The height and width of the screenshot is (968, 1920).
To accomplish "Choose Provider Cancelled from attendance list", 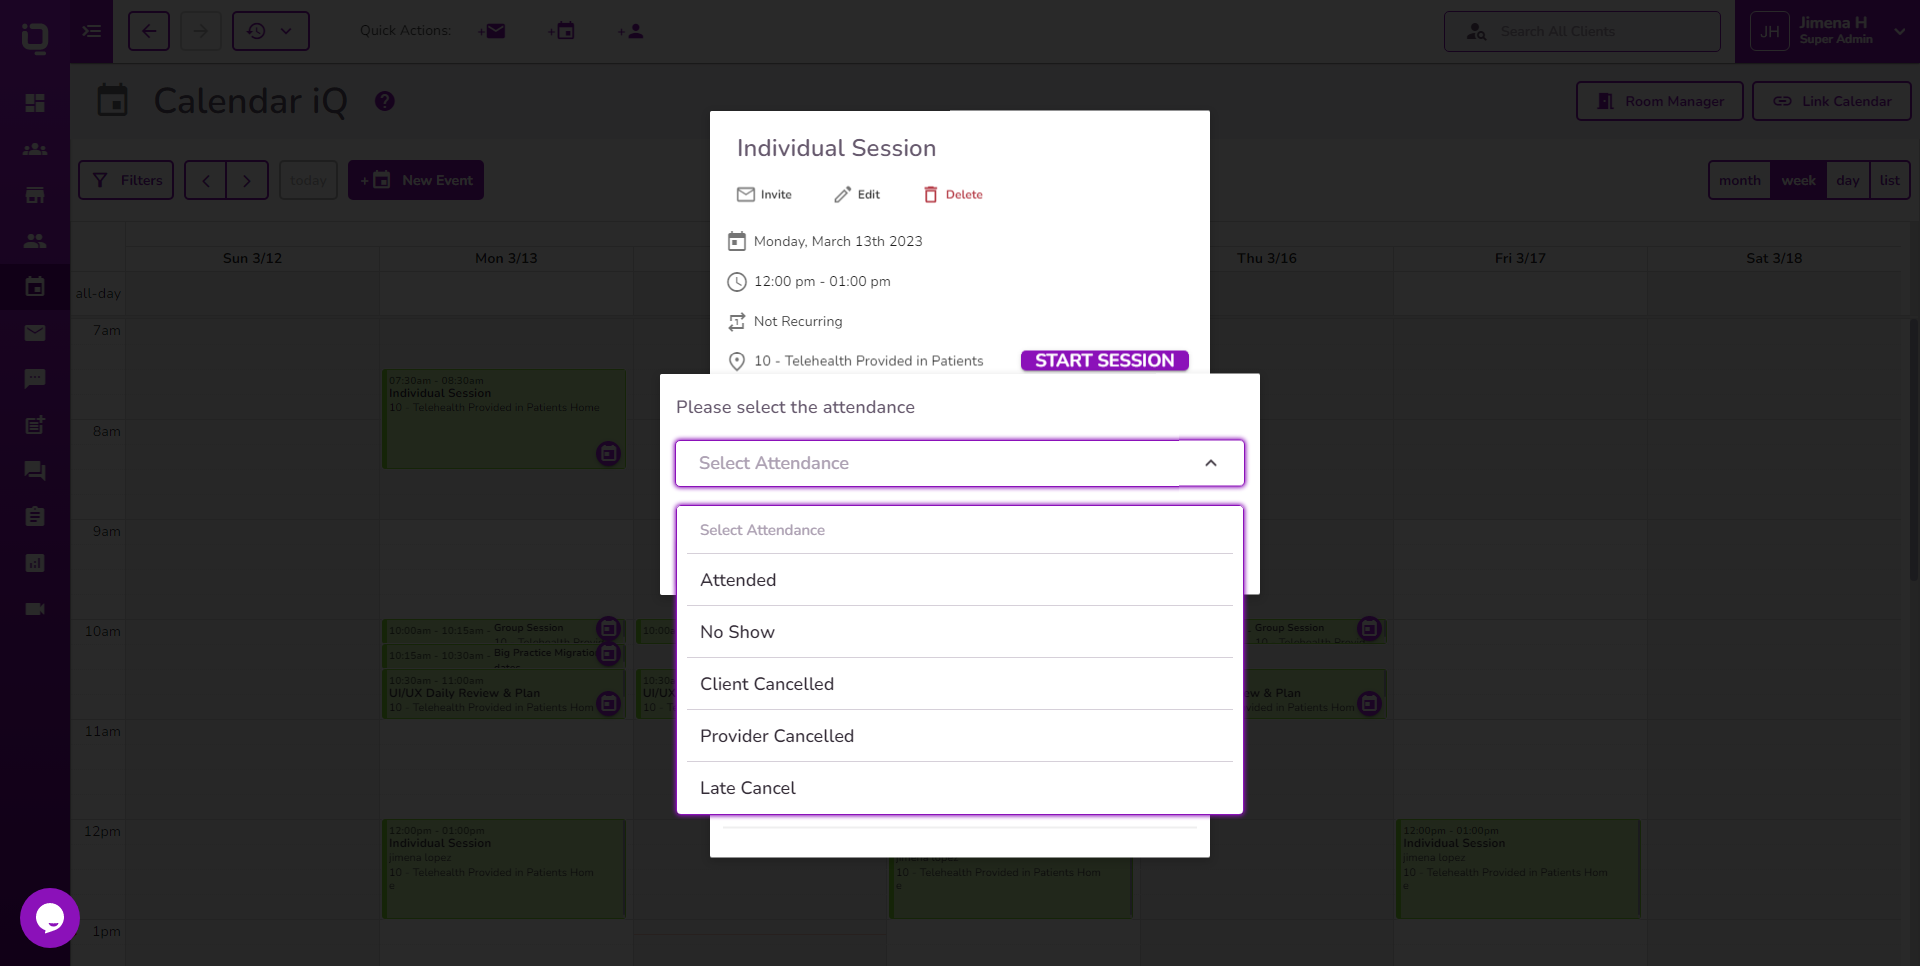I will point(960,736).
